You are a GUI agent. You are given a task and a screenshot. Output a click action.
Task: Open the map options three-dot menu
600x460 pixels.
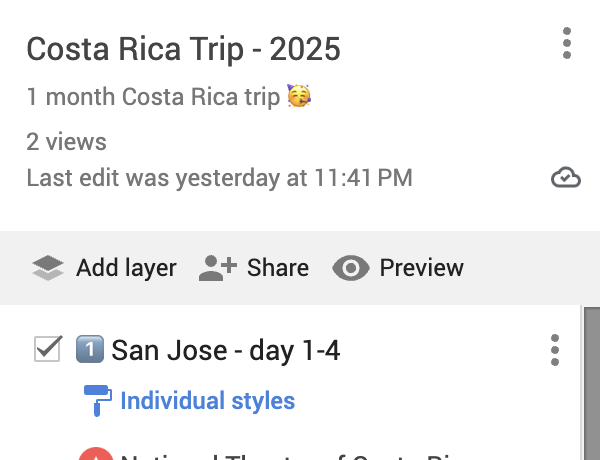coord(567,44)
